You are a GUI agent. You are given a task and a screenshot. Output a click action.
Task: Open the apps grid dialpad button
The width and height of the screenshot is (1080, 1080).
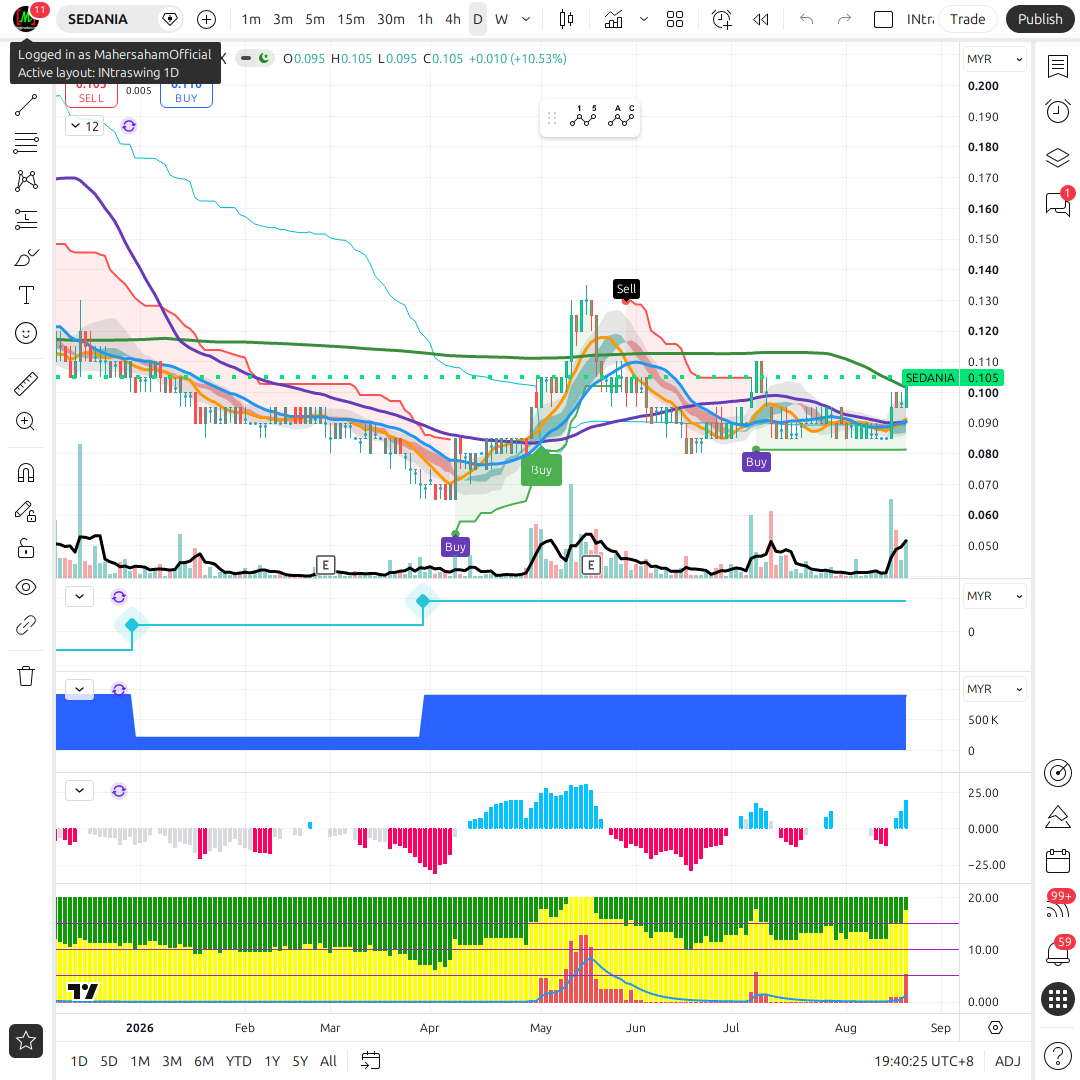1057,998
